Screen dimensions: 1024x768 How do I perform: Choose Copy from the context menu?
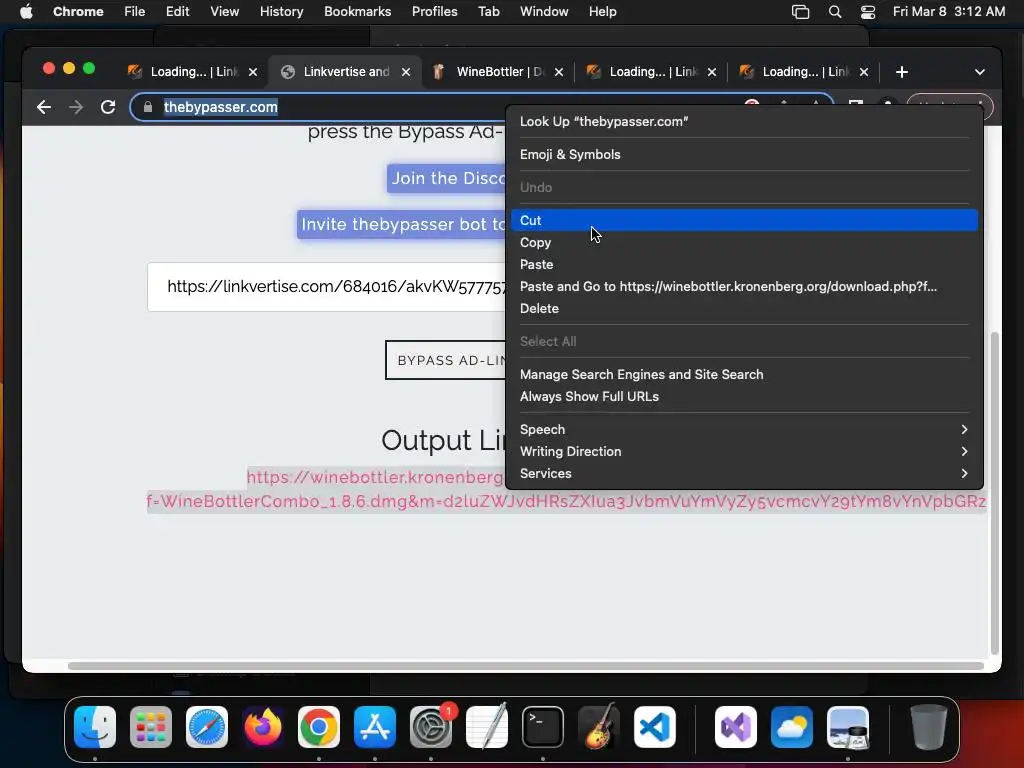coord(744,242)
